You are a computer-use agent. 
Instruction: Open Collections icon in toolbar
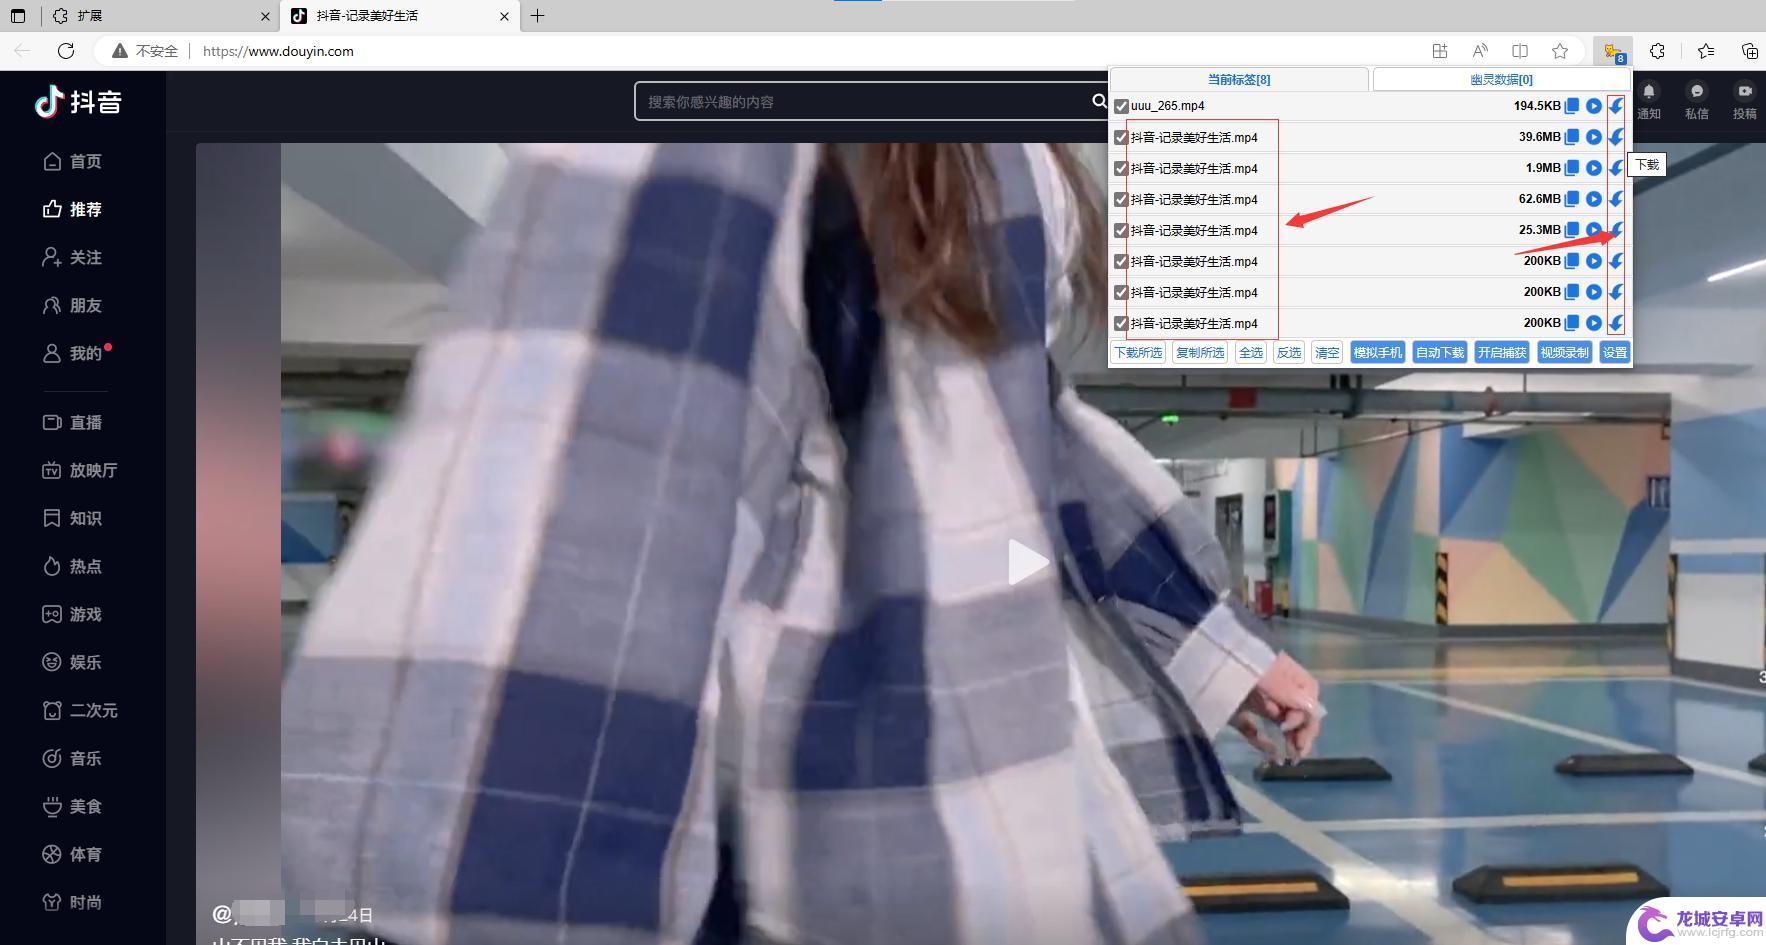[1750, 51]
